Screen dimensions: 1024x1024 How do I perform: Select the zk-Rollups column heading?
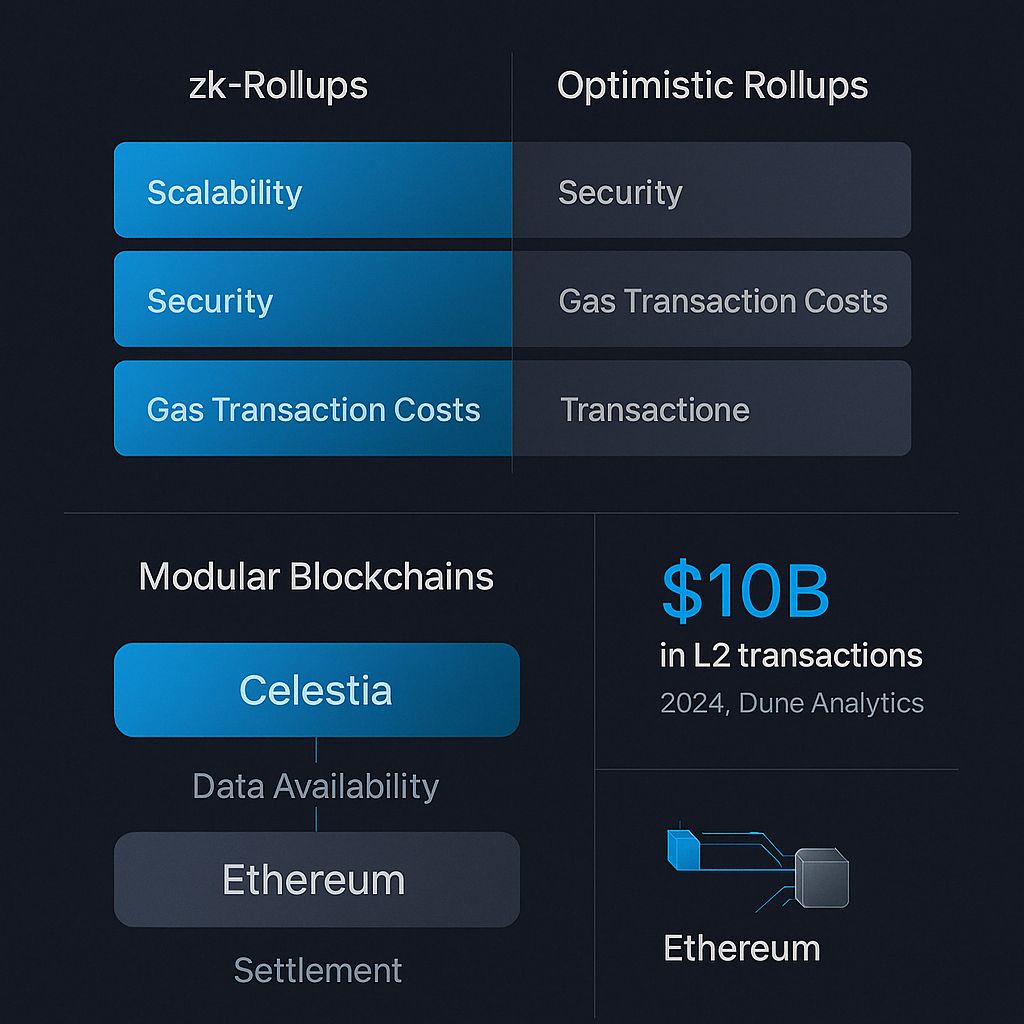(278, 86)
